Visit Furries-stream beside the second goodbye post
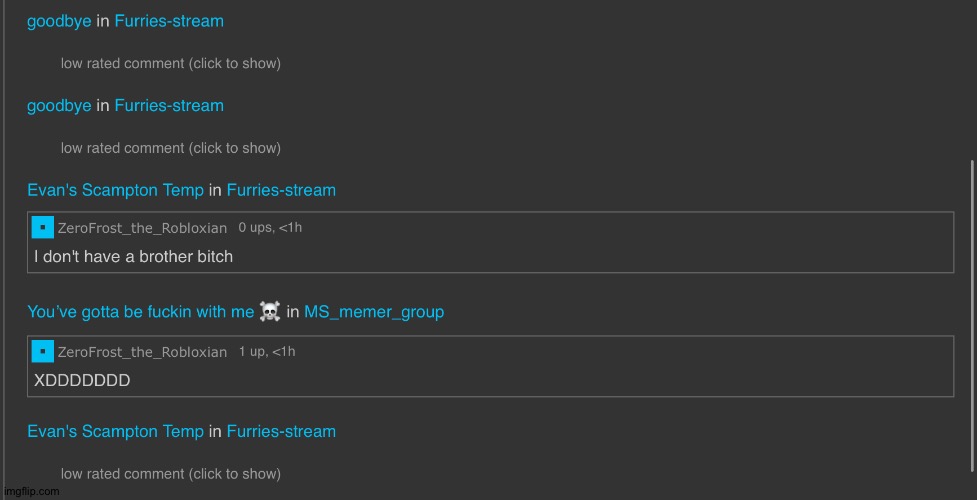Image resolution: width=977 pixels, height=500 pixels. 169,105
